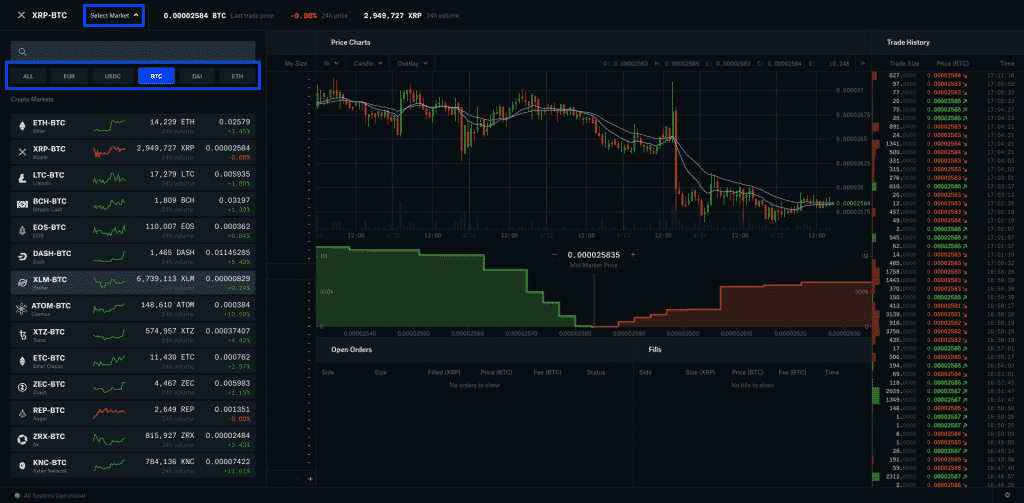The height and width of the screenshot is (503, 1024).
Task: Zoom out depth chart with minus button
Action: pos(554,255)
